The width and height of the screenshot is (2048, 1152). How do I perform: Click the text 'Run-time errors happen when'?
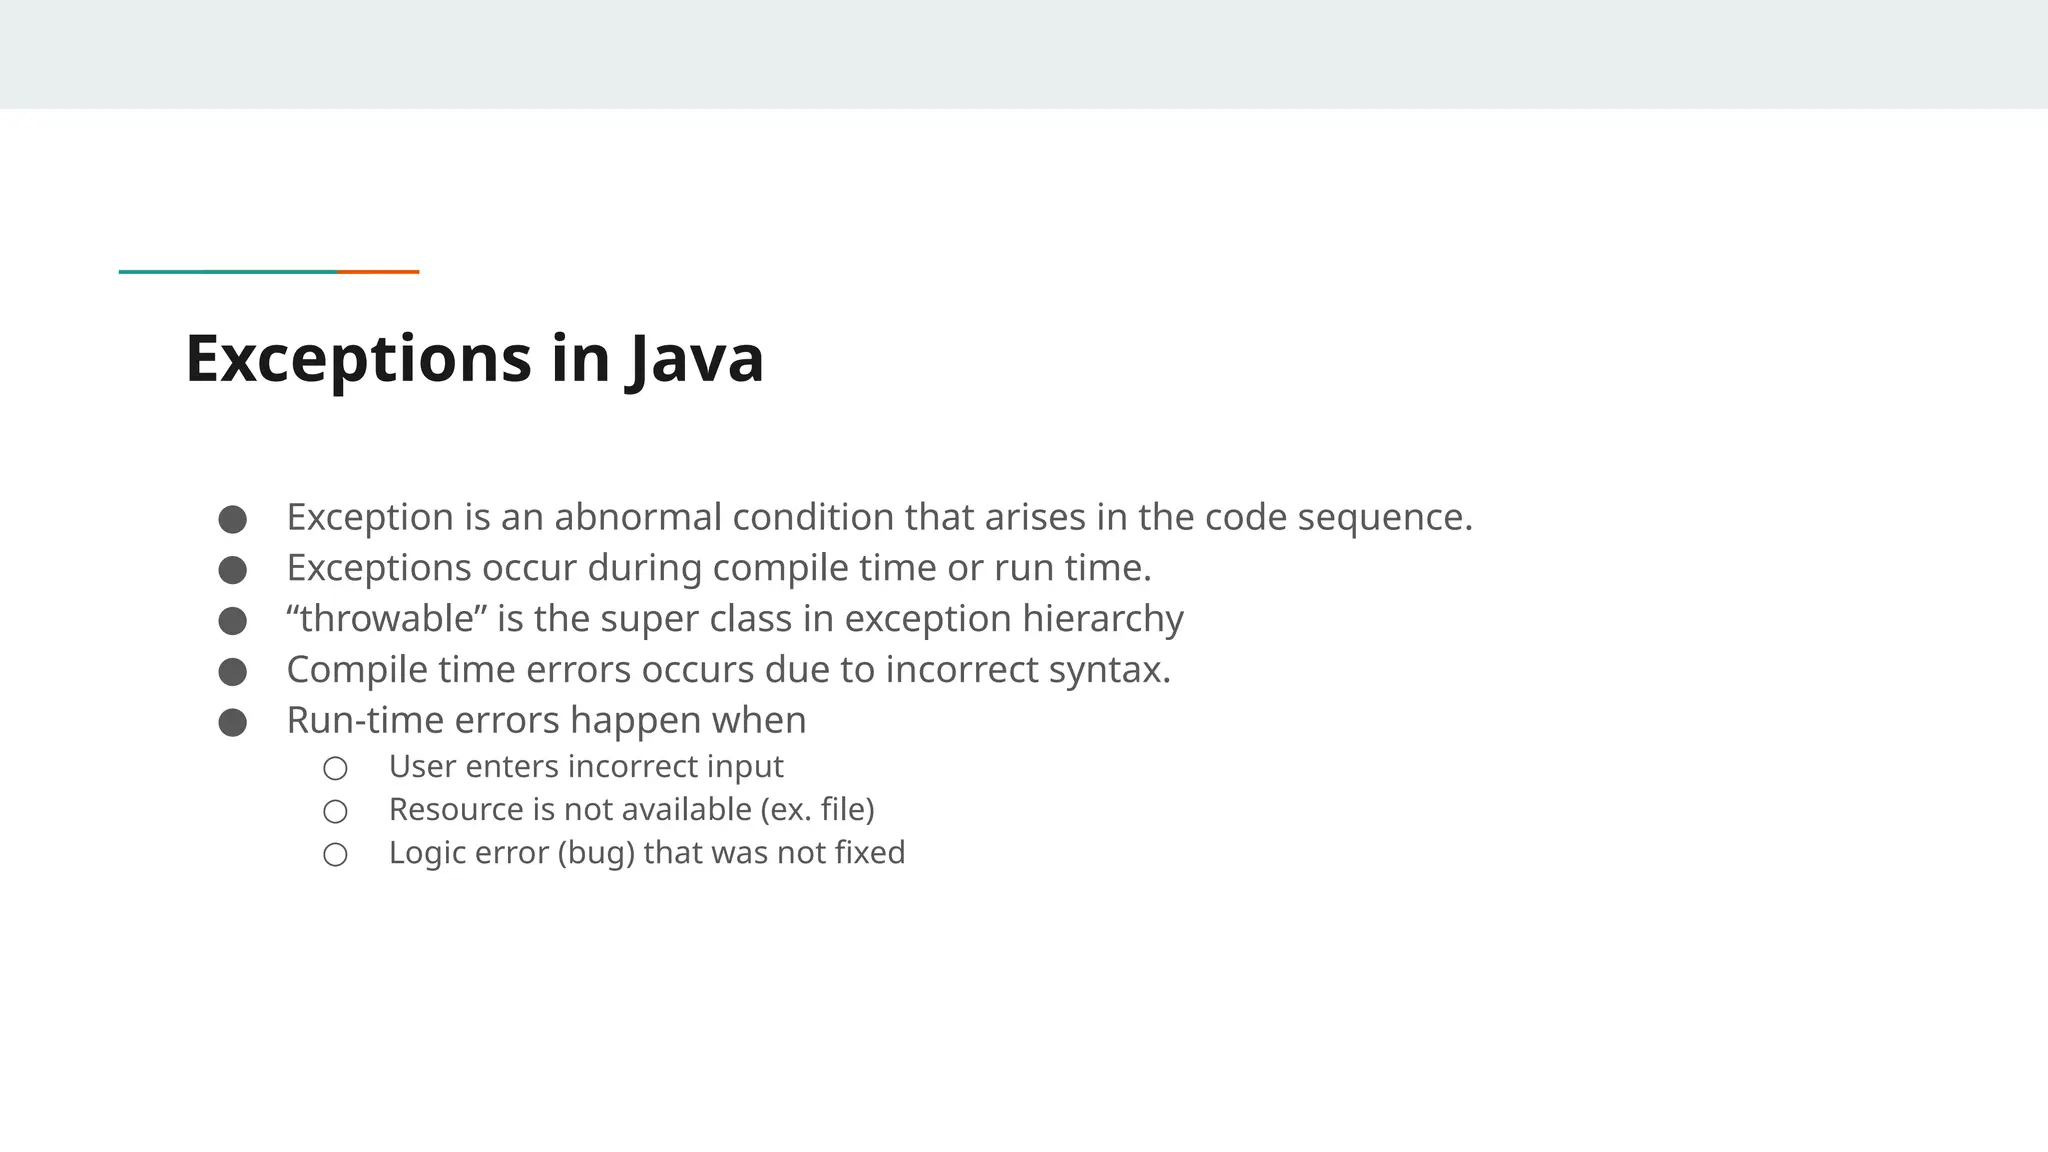point(546,720)
